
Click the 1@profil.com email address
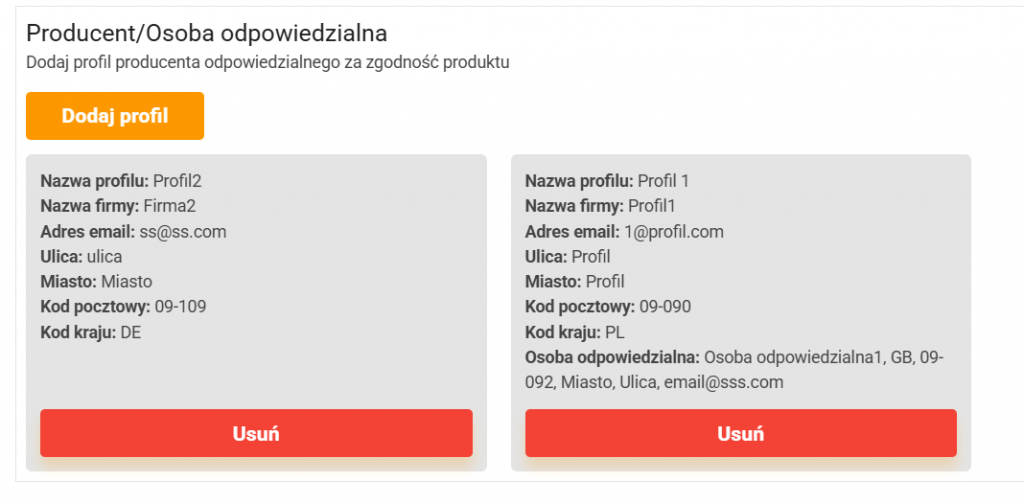click(x=674, y=232)
